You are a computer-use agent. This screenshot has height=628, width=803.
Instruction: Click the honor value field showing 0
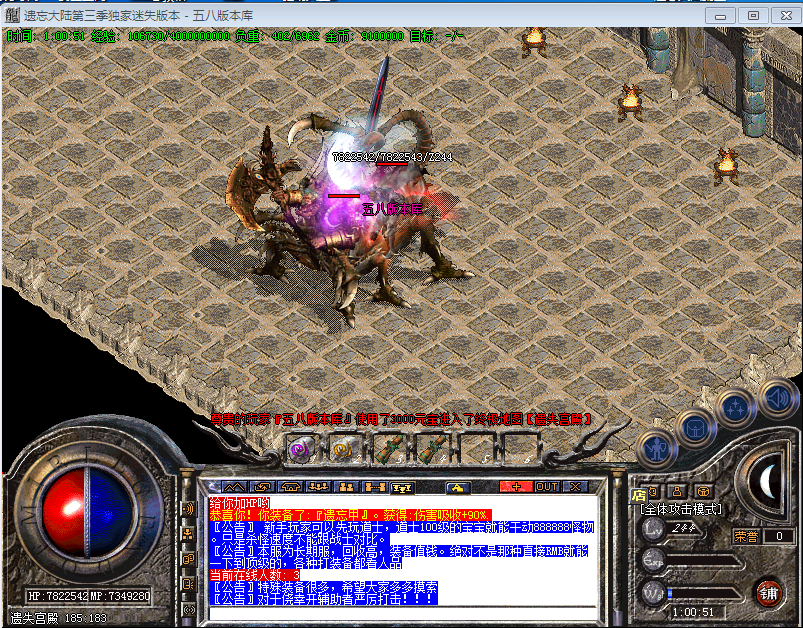[x=779, y=536]
